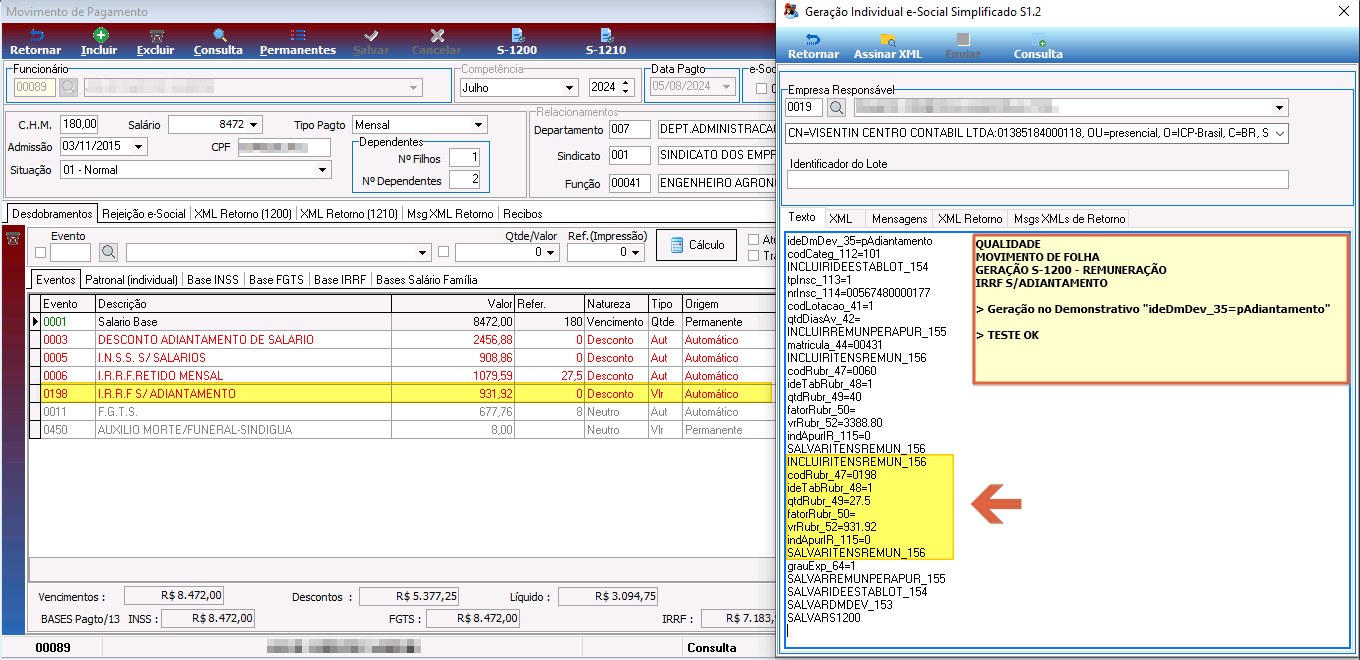Switch to the XML tab in the e-Social window
The height and width of the screenshot is (660, 1360).
(840, 219)
